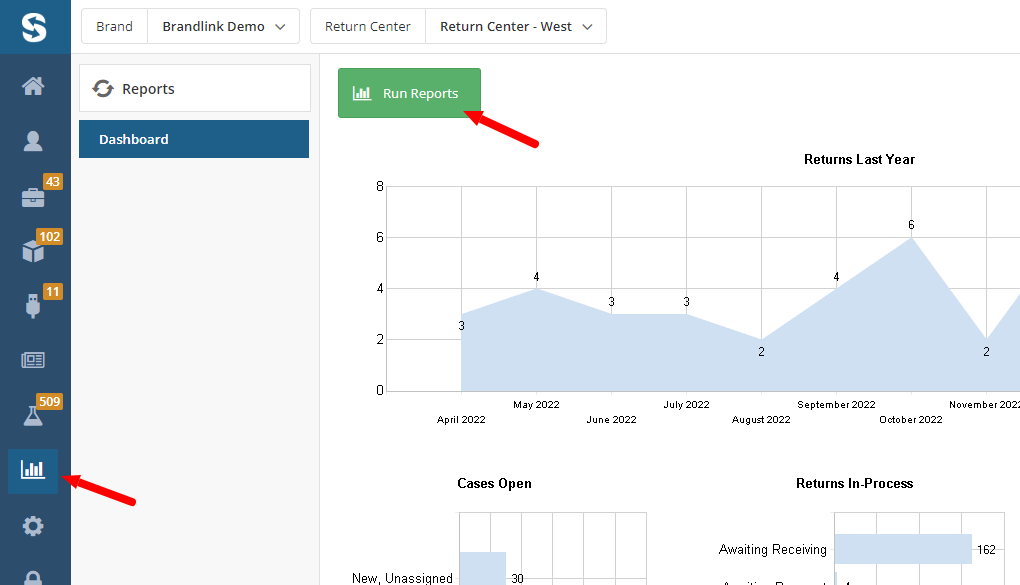This screenshot has width=1020, height=585.
Task: Open the briefcase icon showing 43 items
Action: (33, 195)
